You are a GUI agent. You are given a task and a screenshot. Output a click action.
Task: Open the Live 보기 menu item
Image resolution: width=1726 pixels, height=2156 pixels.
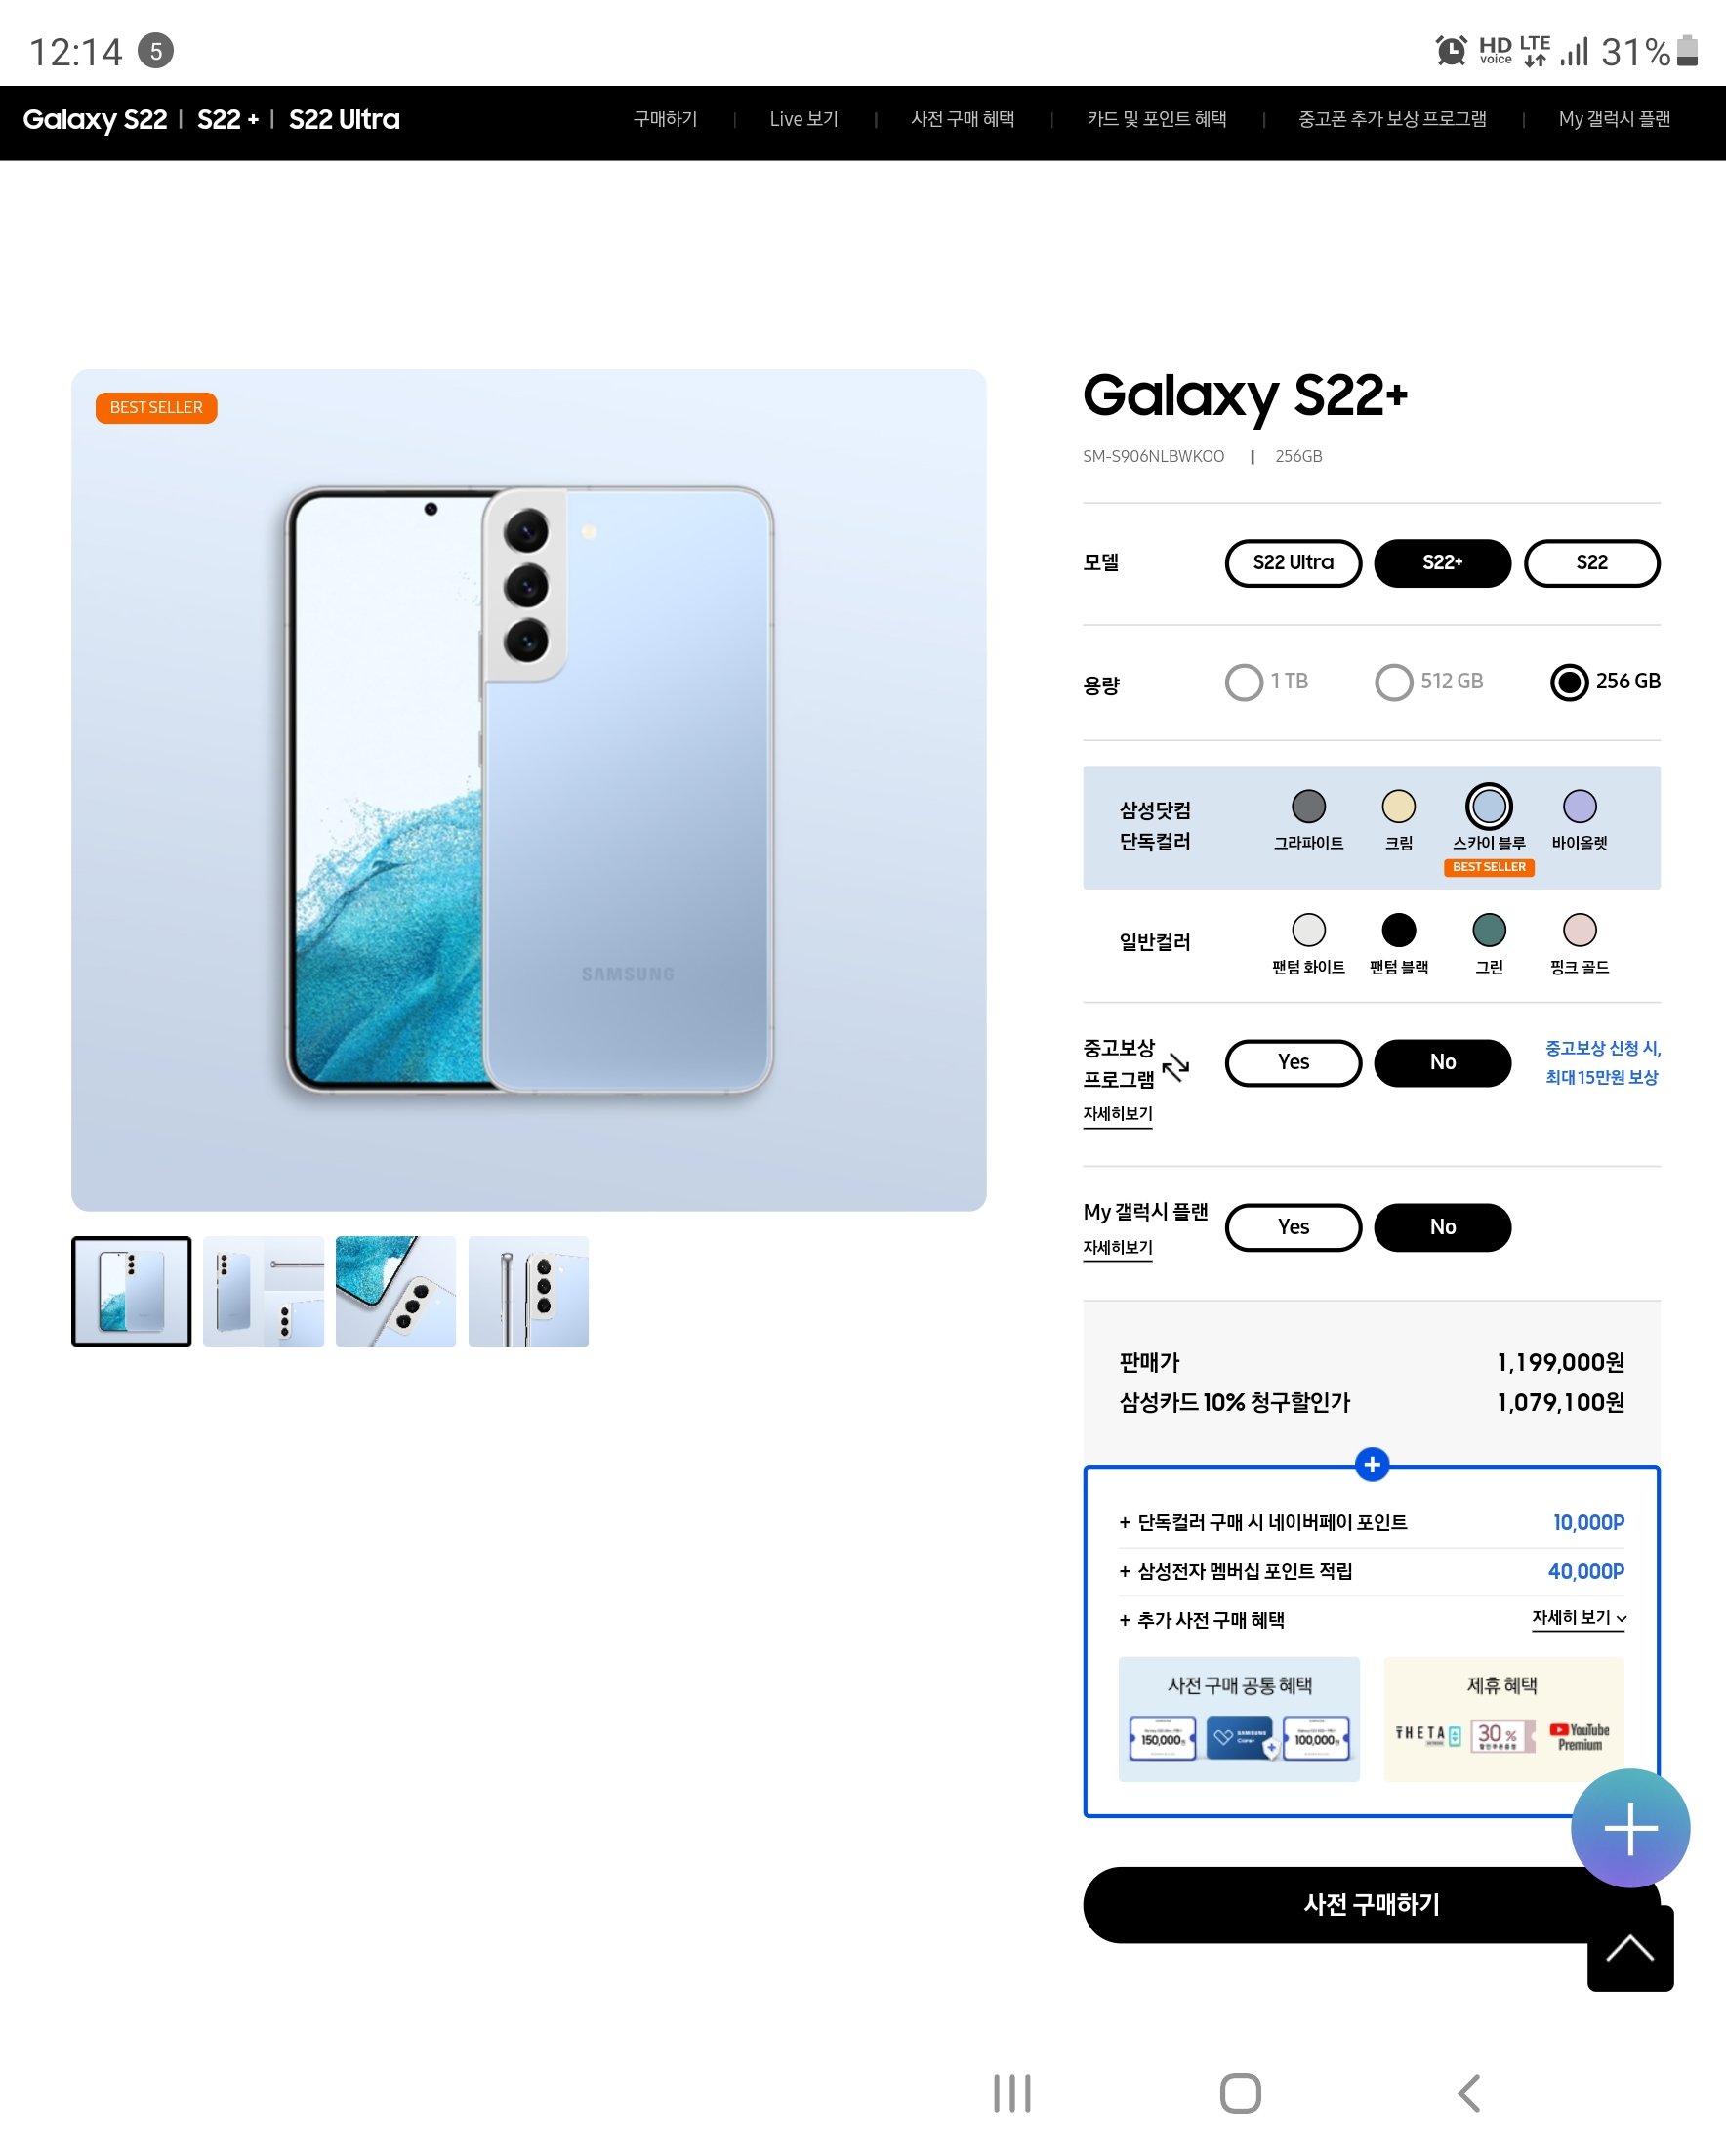pyautogui.click(x=804, y=119)
